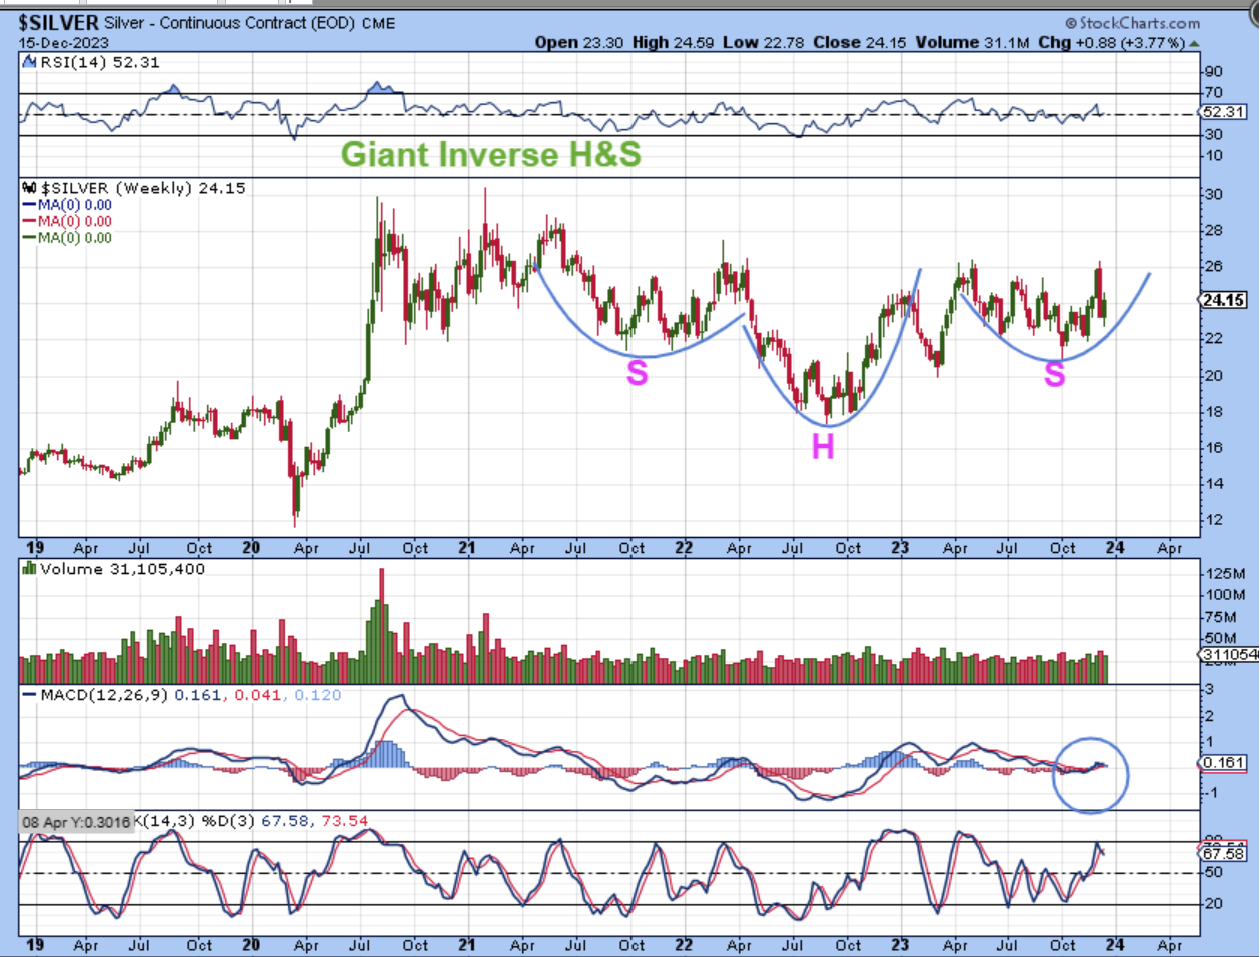Open the StockCharts.com watermark link

click(x=1132, y=23)
